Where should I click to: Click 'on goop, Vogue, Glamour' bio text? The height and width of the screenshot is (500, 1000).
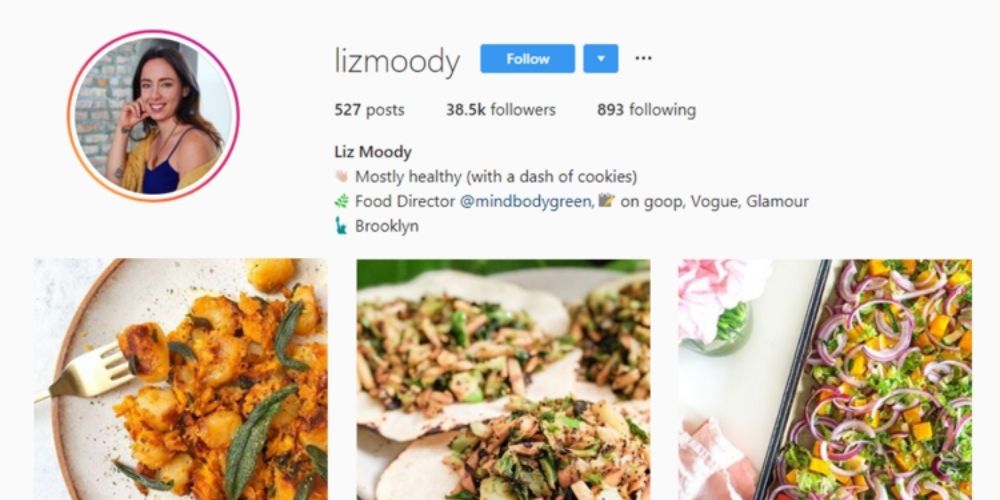coord(714,202)
